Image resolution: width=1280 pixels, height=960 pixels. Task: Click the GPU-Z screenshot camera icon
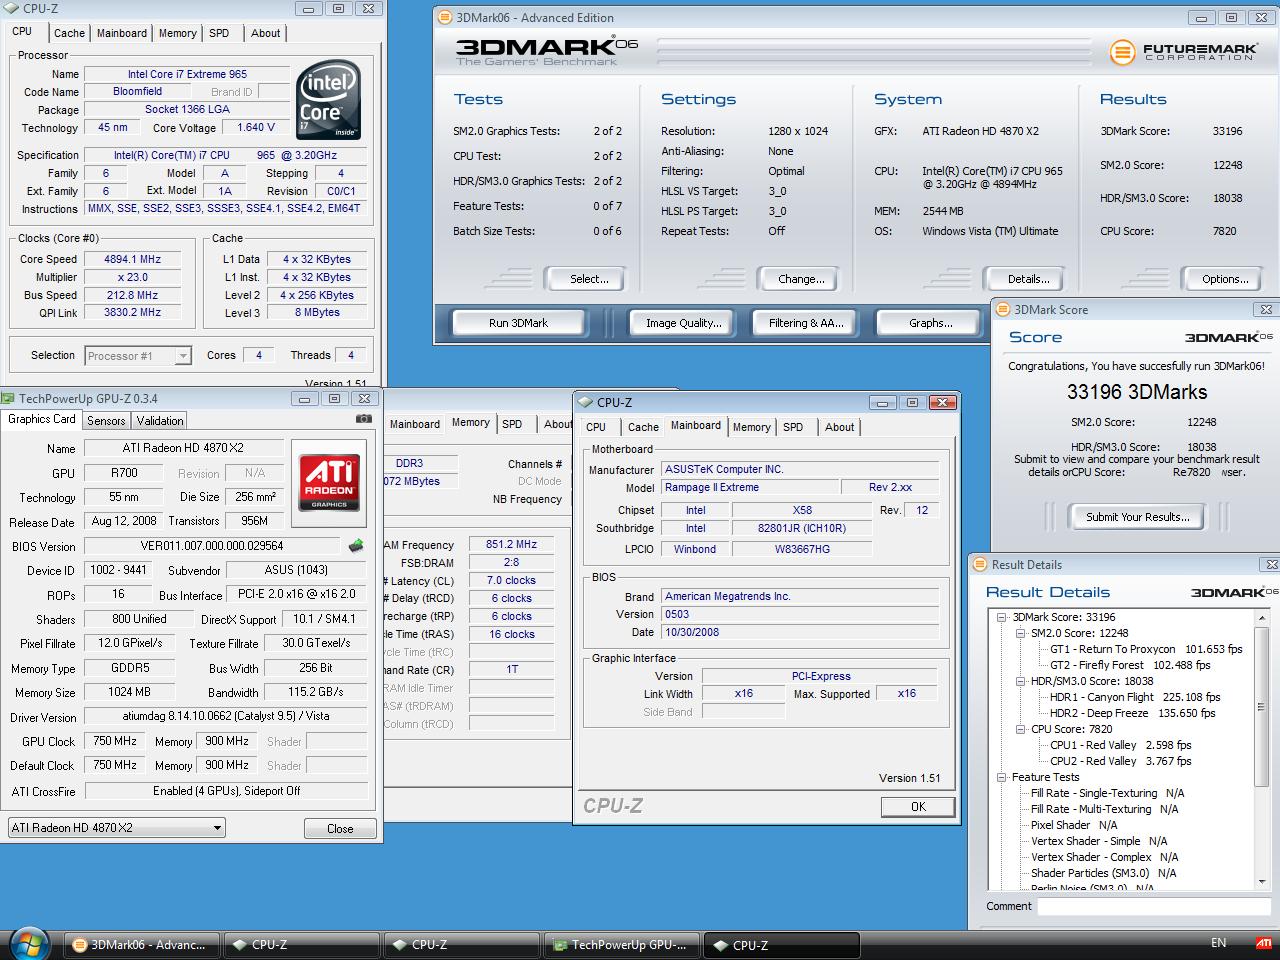click(x=363, y=420)
